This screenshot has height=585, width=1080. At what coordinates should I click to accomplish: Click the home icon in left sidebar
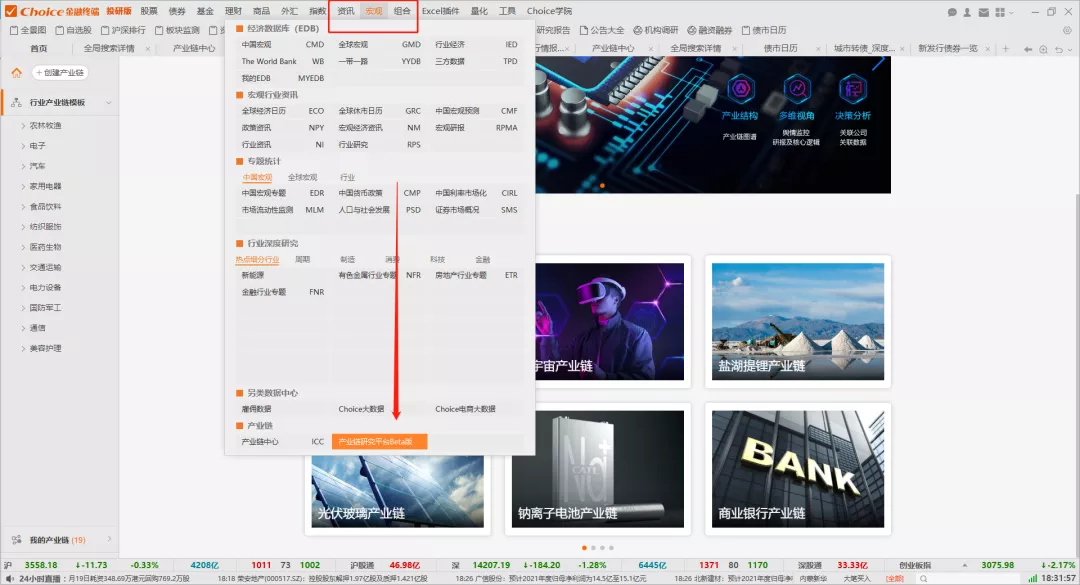tap(17, 73)
